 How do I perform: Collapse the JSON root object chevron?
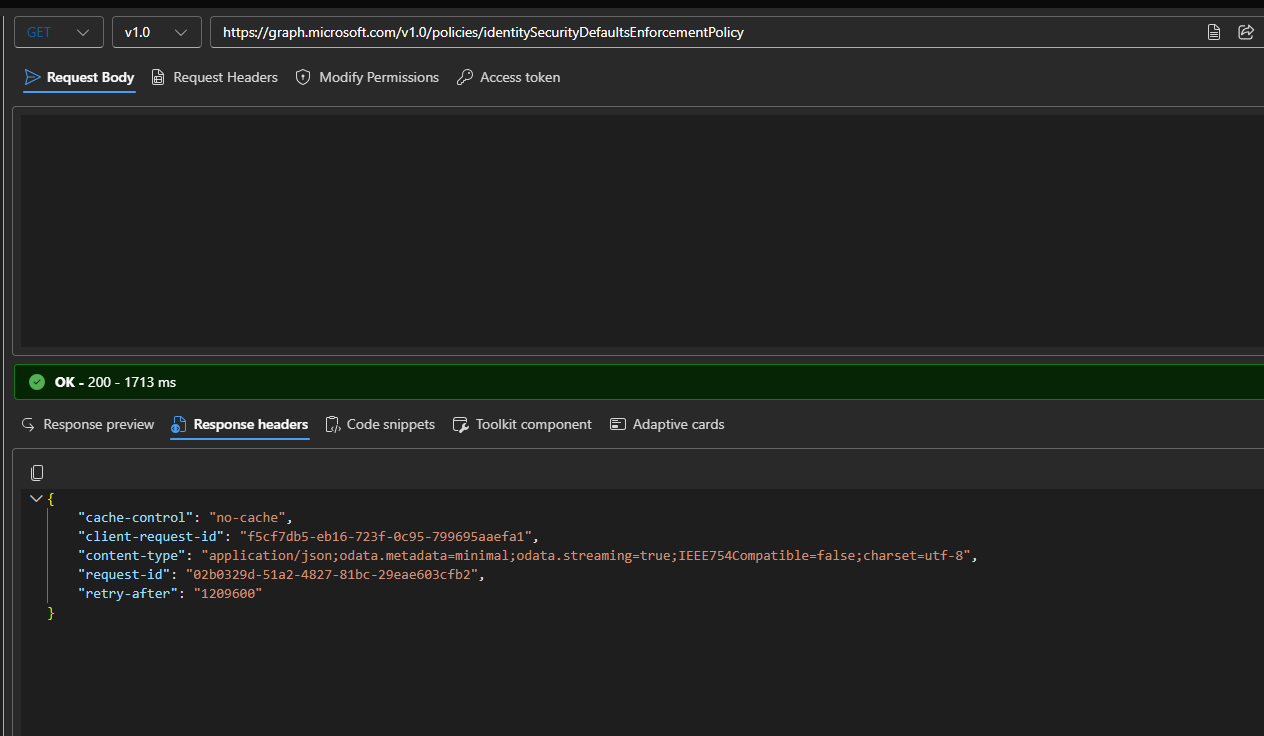tap(36, 498)
